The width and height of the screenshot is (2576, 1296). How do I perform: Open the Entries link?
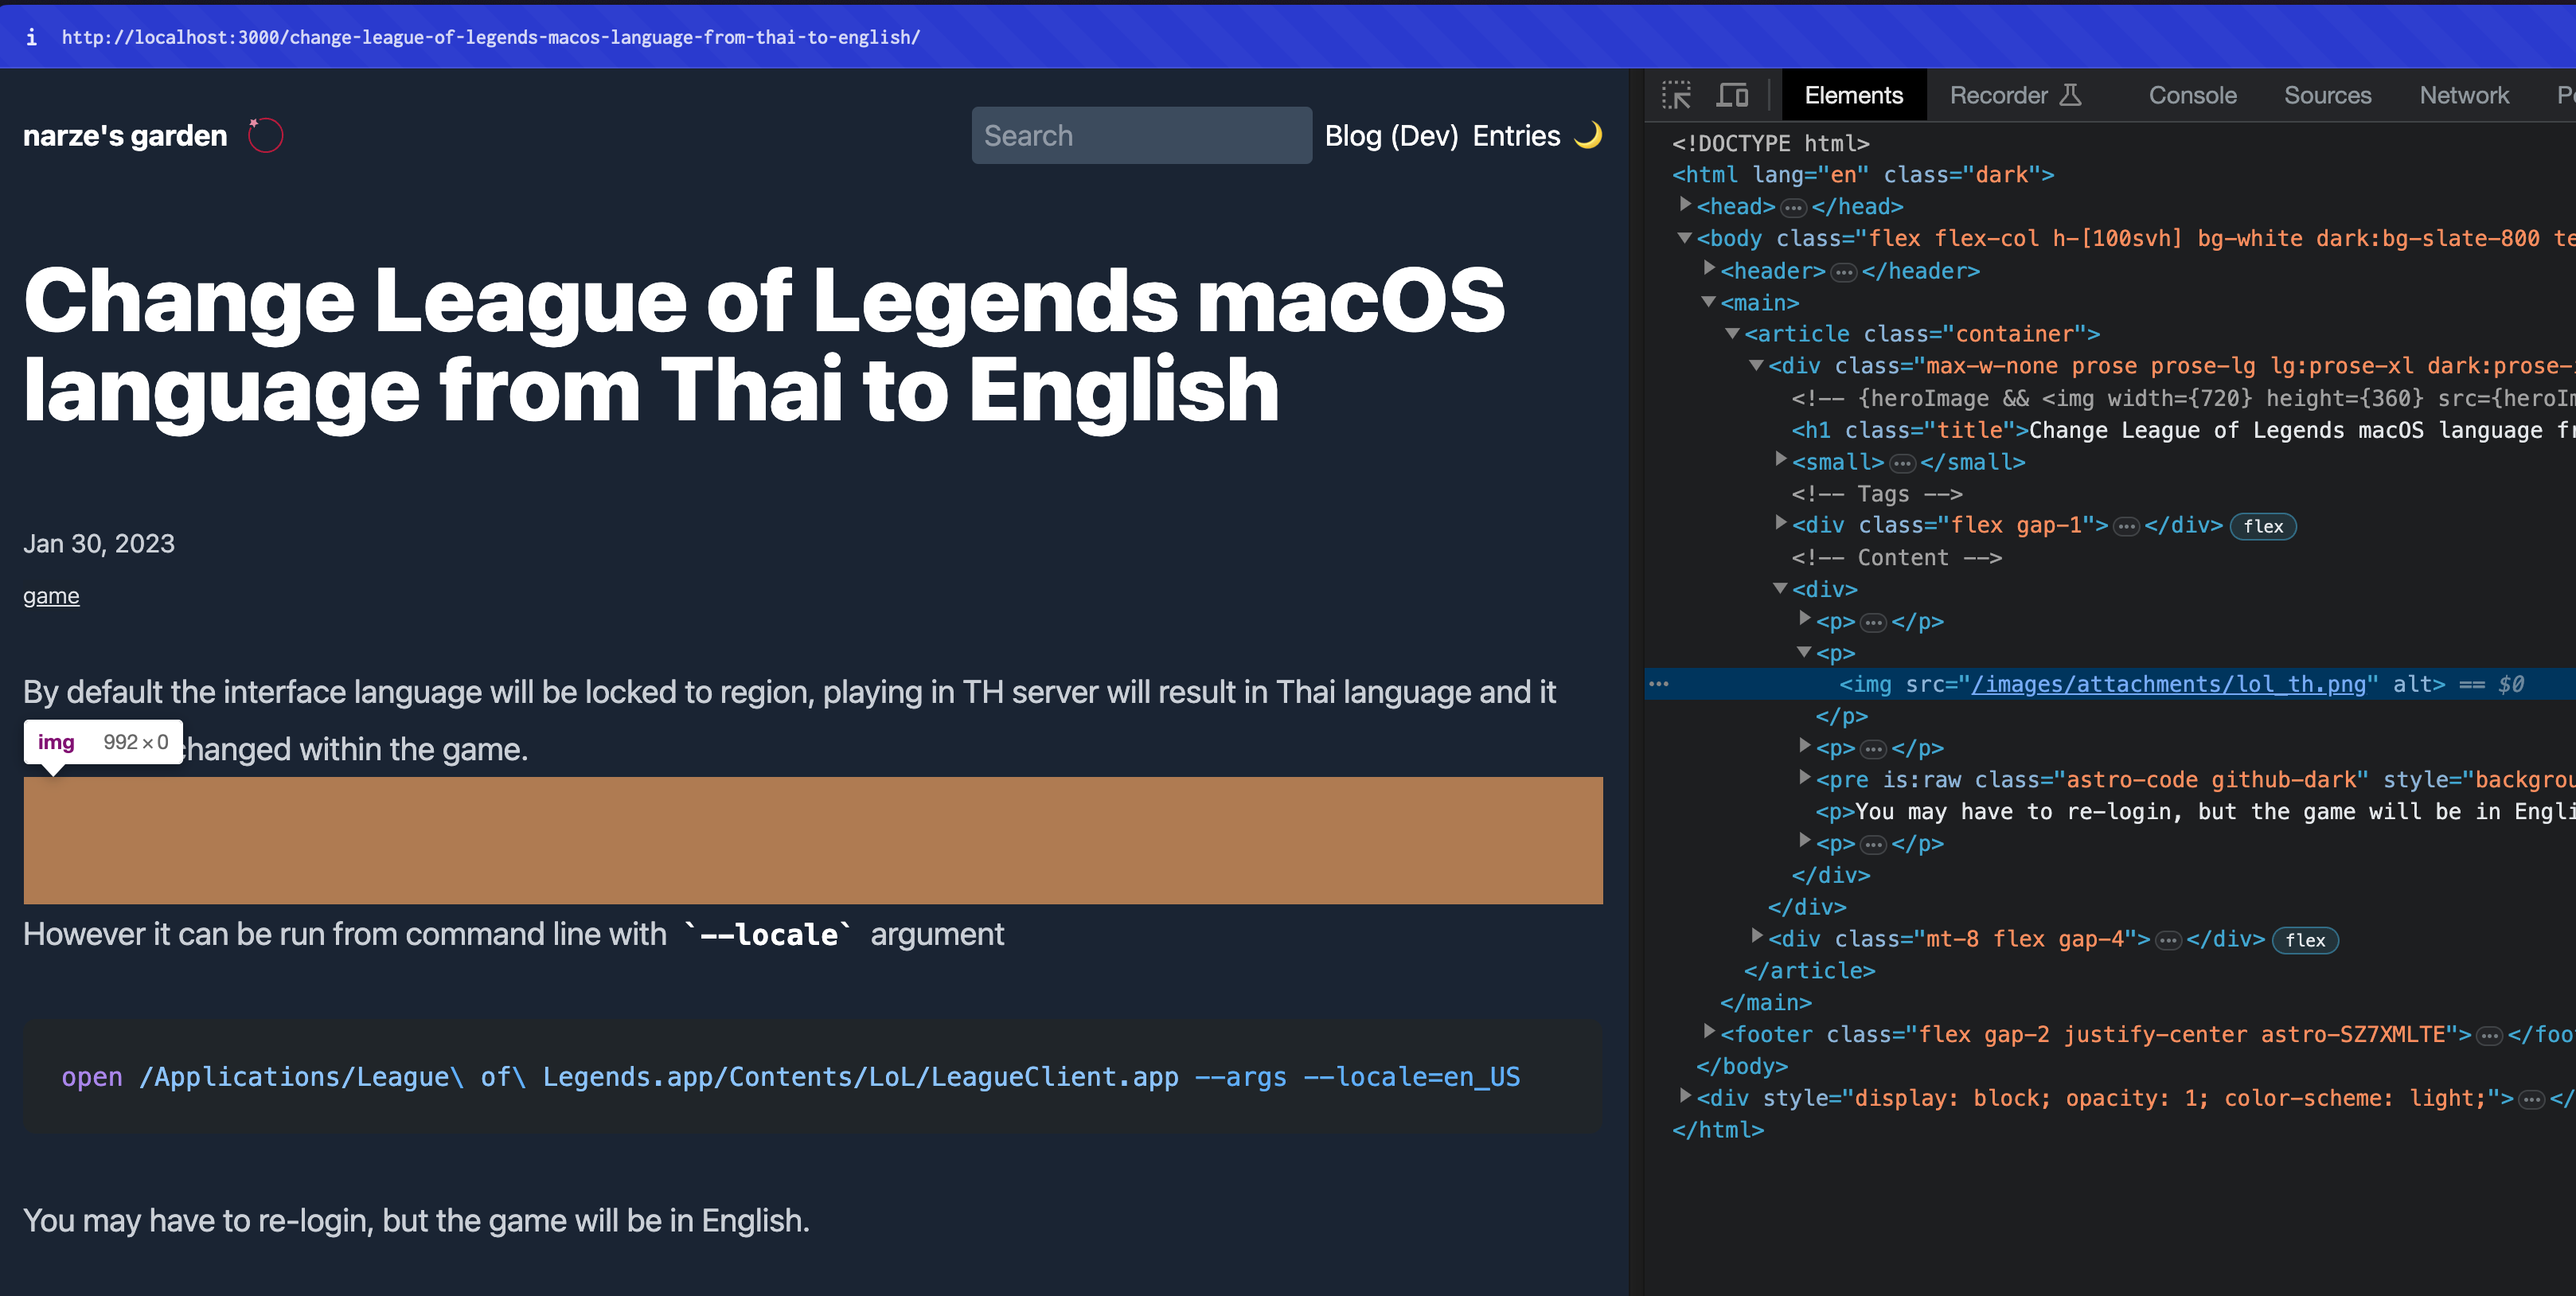(x=1516, y=135)
